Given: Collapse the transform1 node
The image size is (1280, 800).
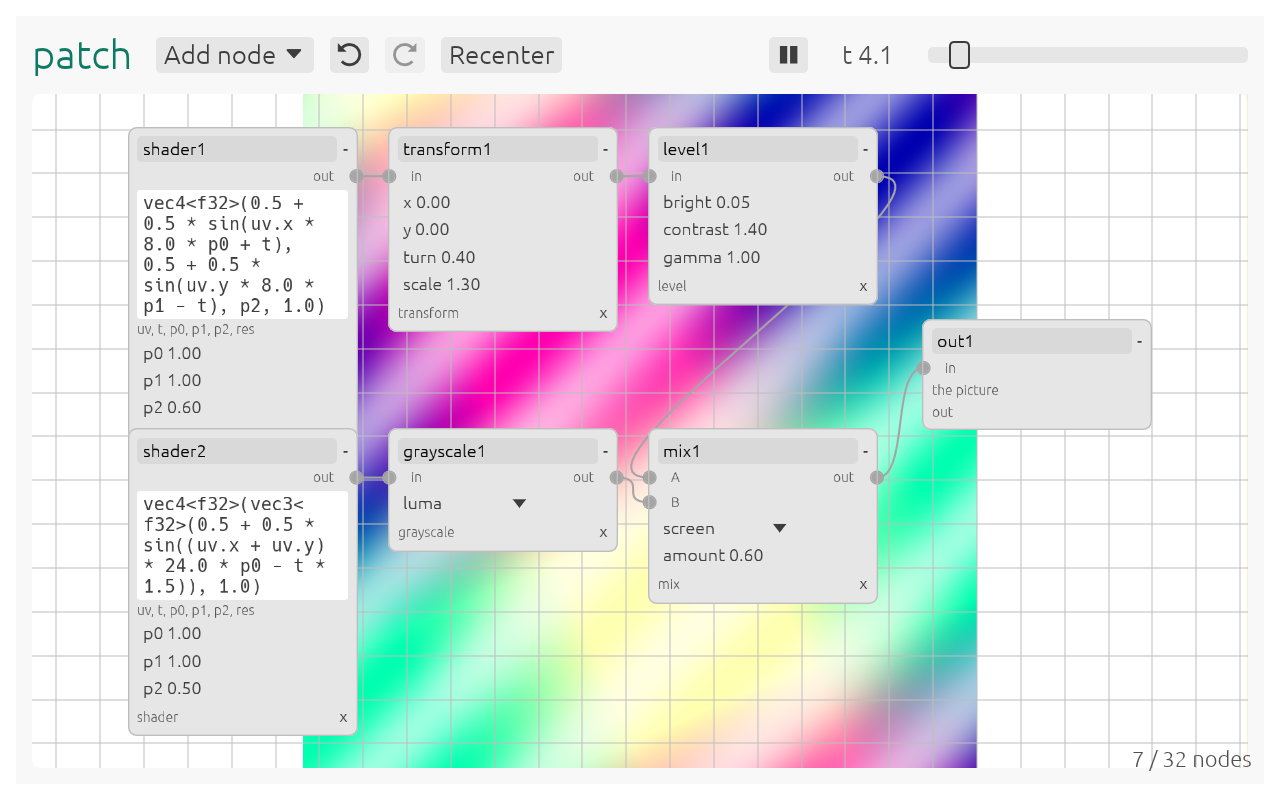Looking at the screenshot, I should (x=605, y=150).
